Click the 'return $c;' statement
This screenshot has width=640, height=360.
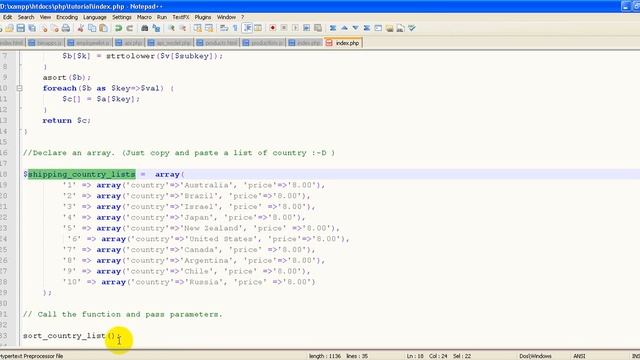point(67,120)
